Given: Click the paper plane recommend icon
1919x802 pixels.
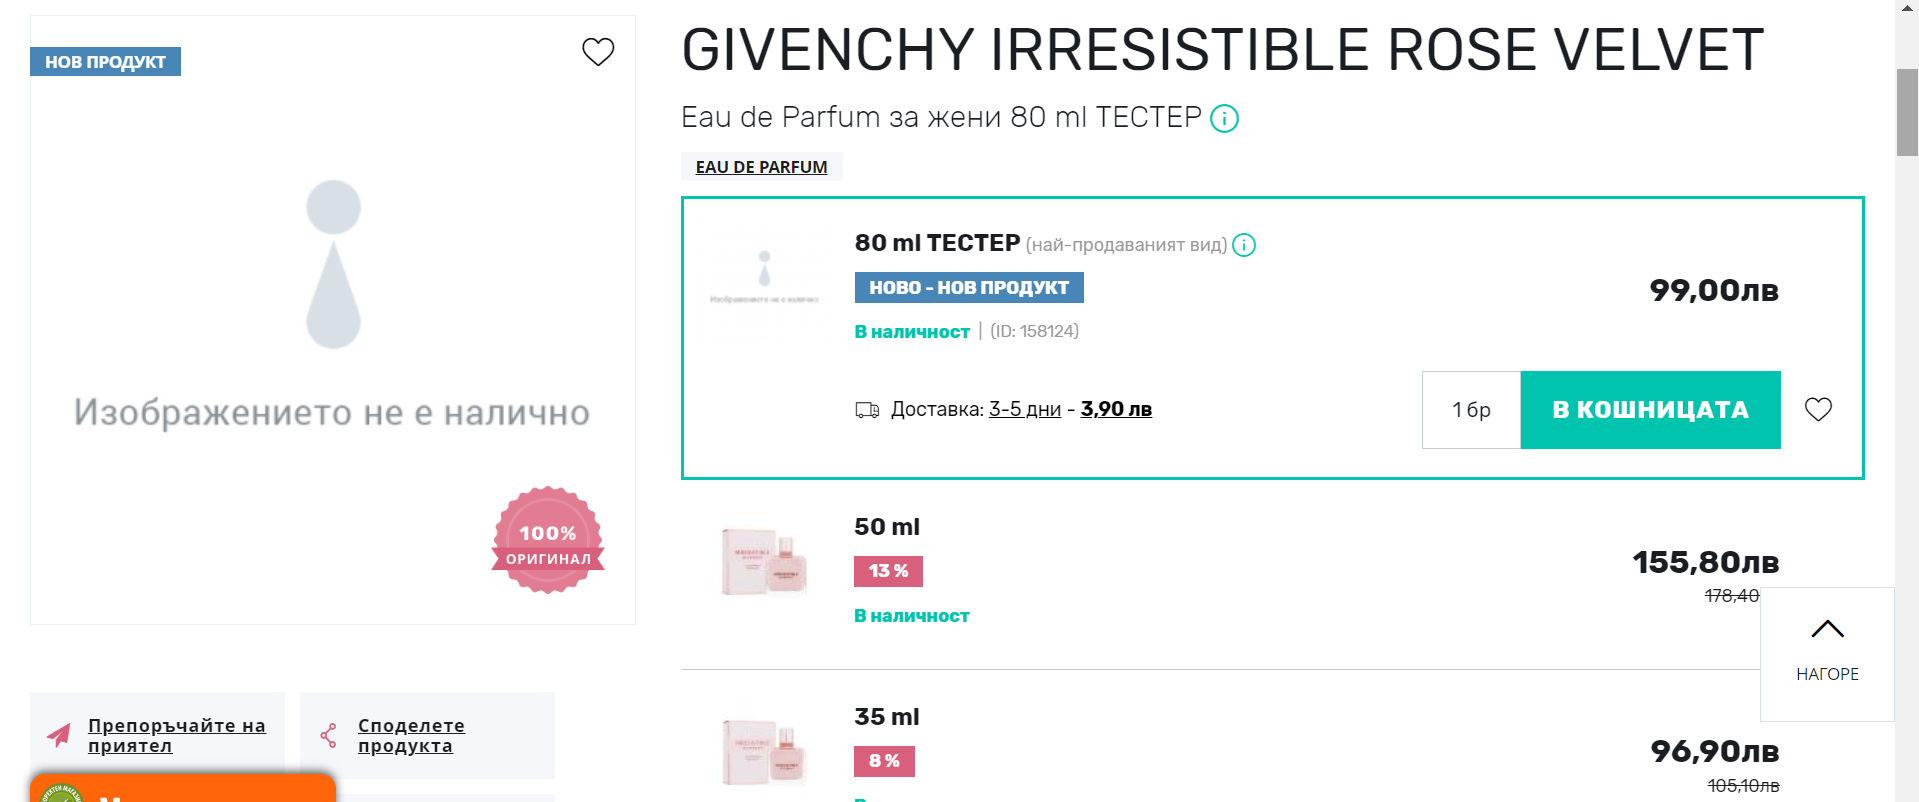Looking at the screenshot, I should pyautogui.click(x=59, y=736).
